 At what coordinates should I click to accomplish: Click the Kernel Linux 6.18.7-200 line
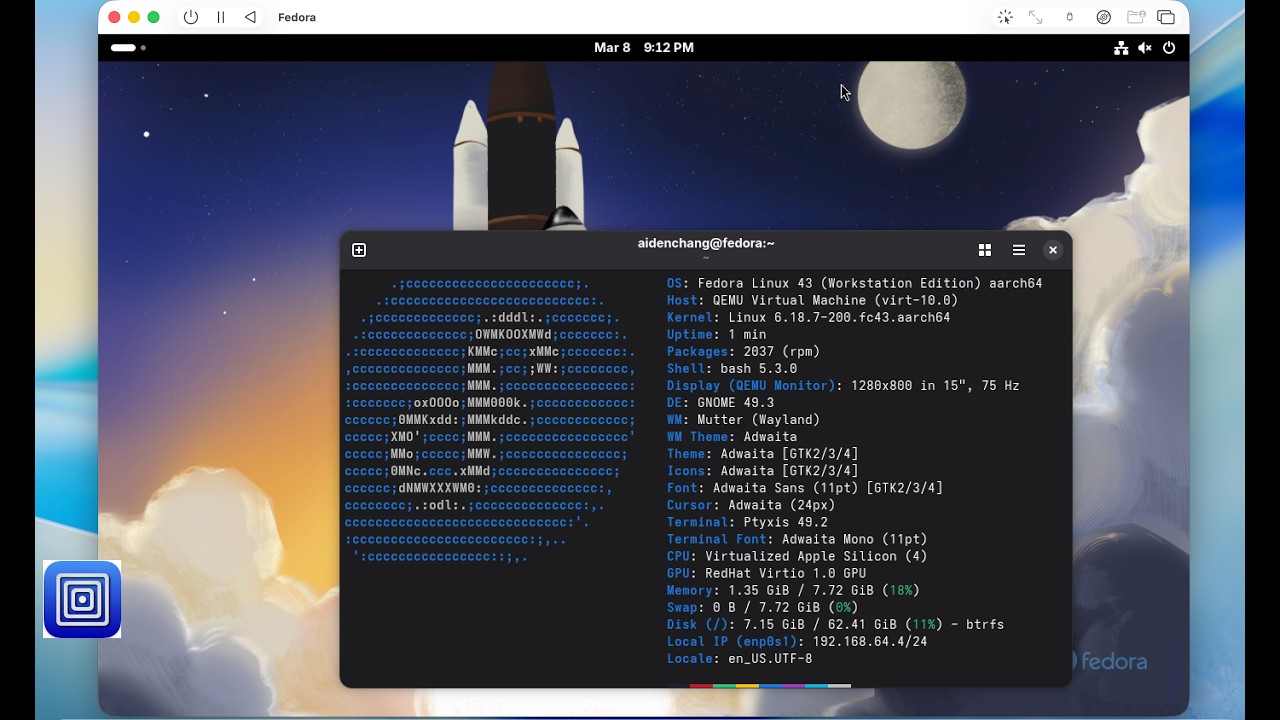(809, 317)
